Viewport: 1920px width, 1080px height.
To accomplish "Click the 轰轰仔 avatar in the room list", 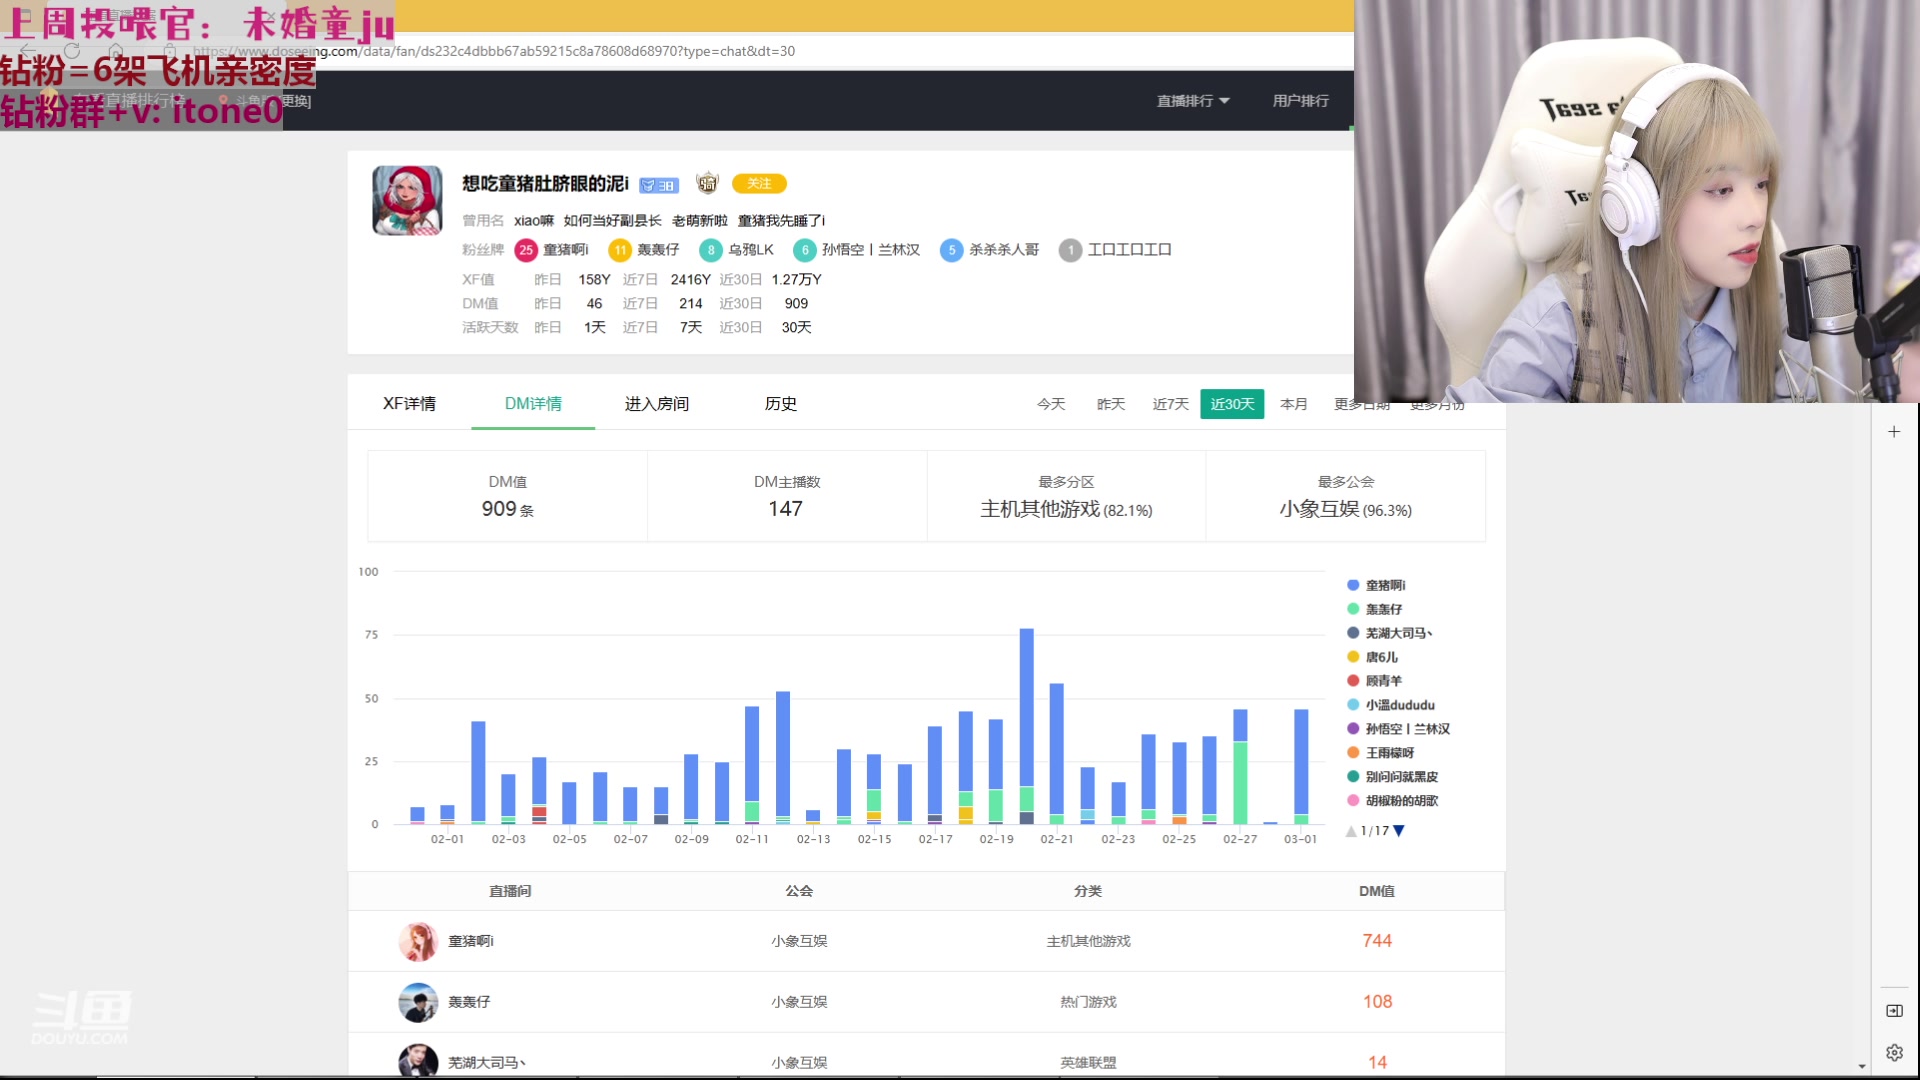I will (419, 1002).
